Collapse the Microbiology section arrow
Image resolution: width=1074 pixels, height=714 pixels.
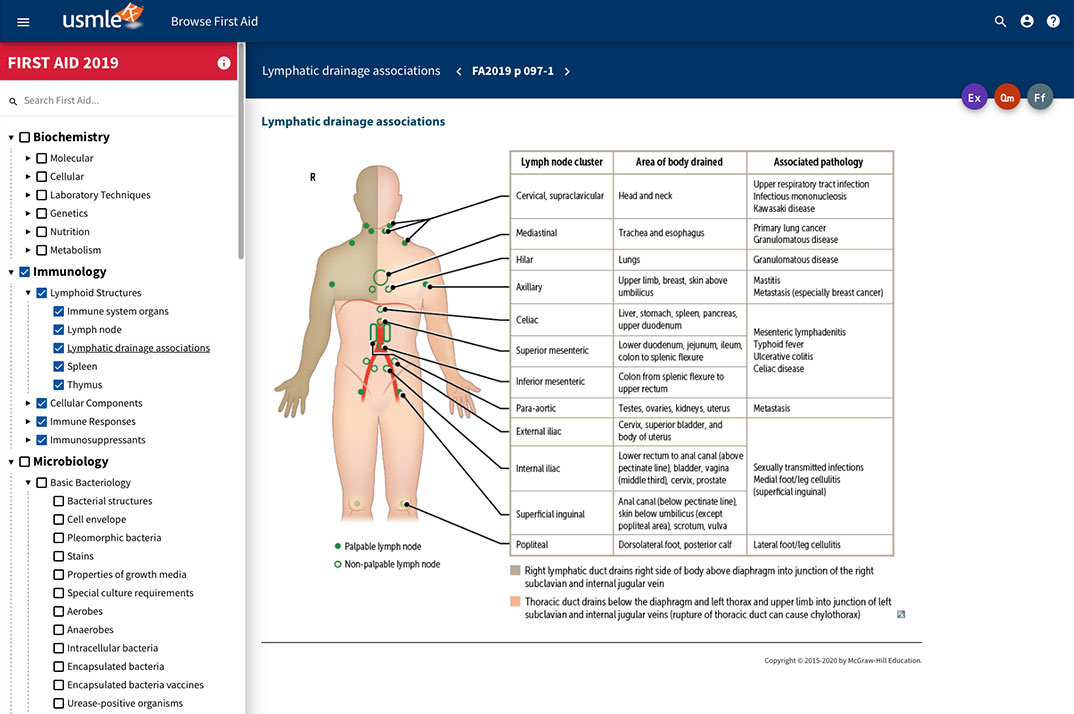tap(11, 463)
